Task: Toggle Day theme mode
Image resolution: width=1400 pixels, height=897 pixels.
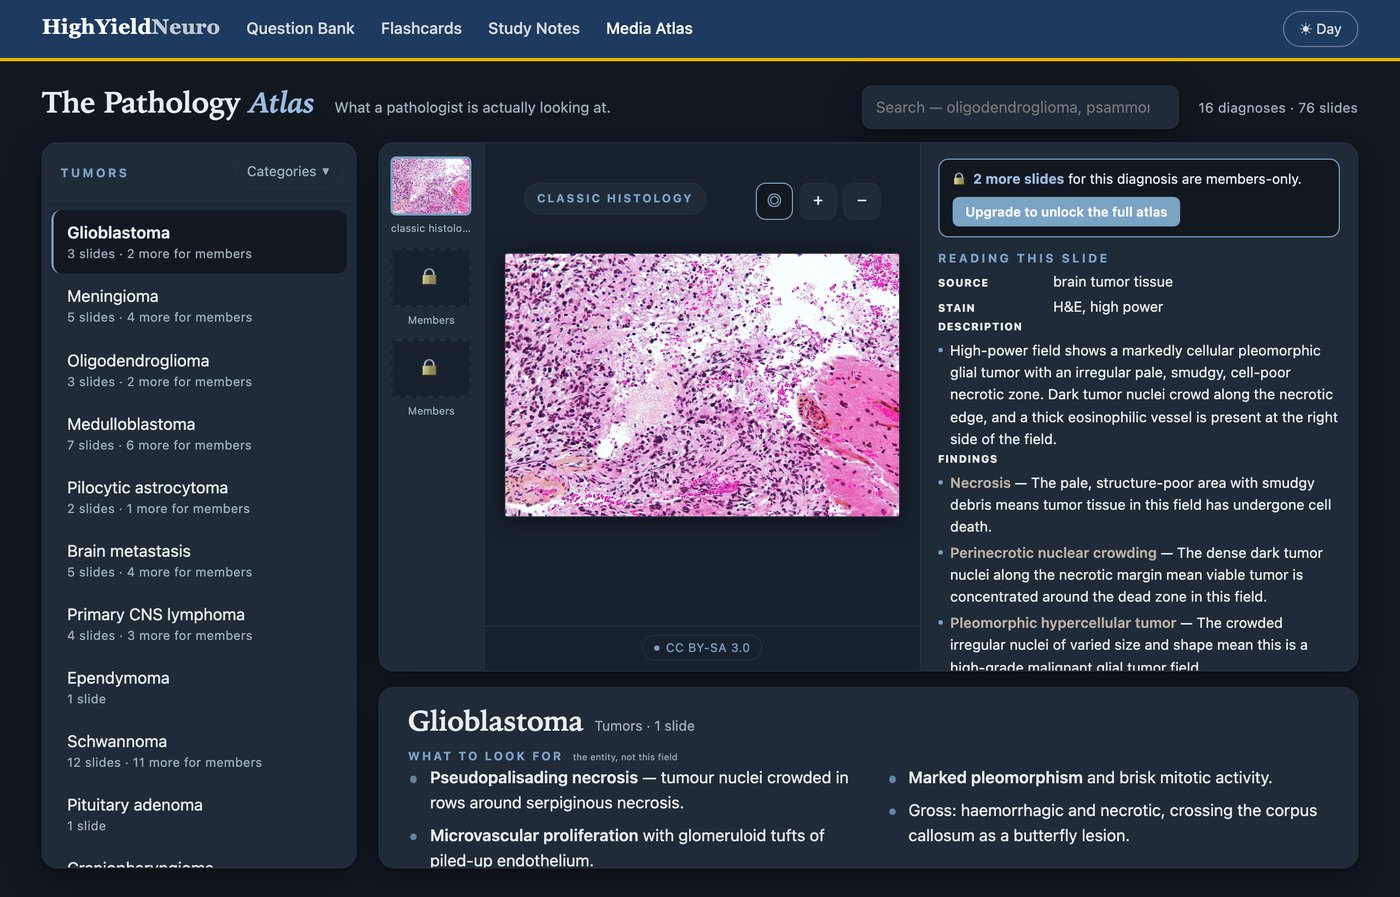Action: (1320, 29)
